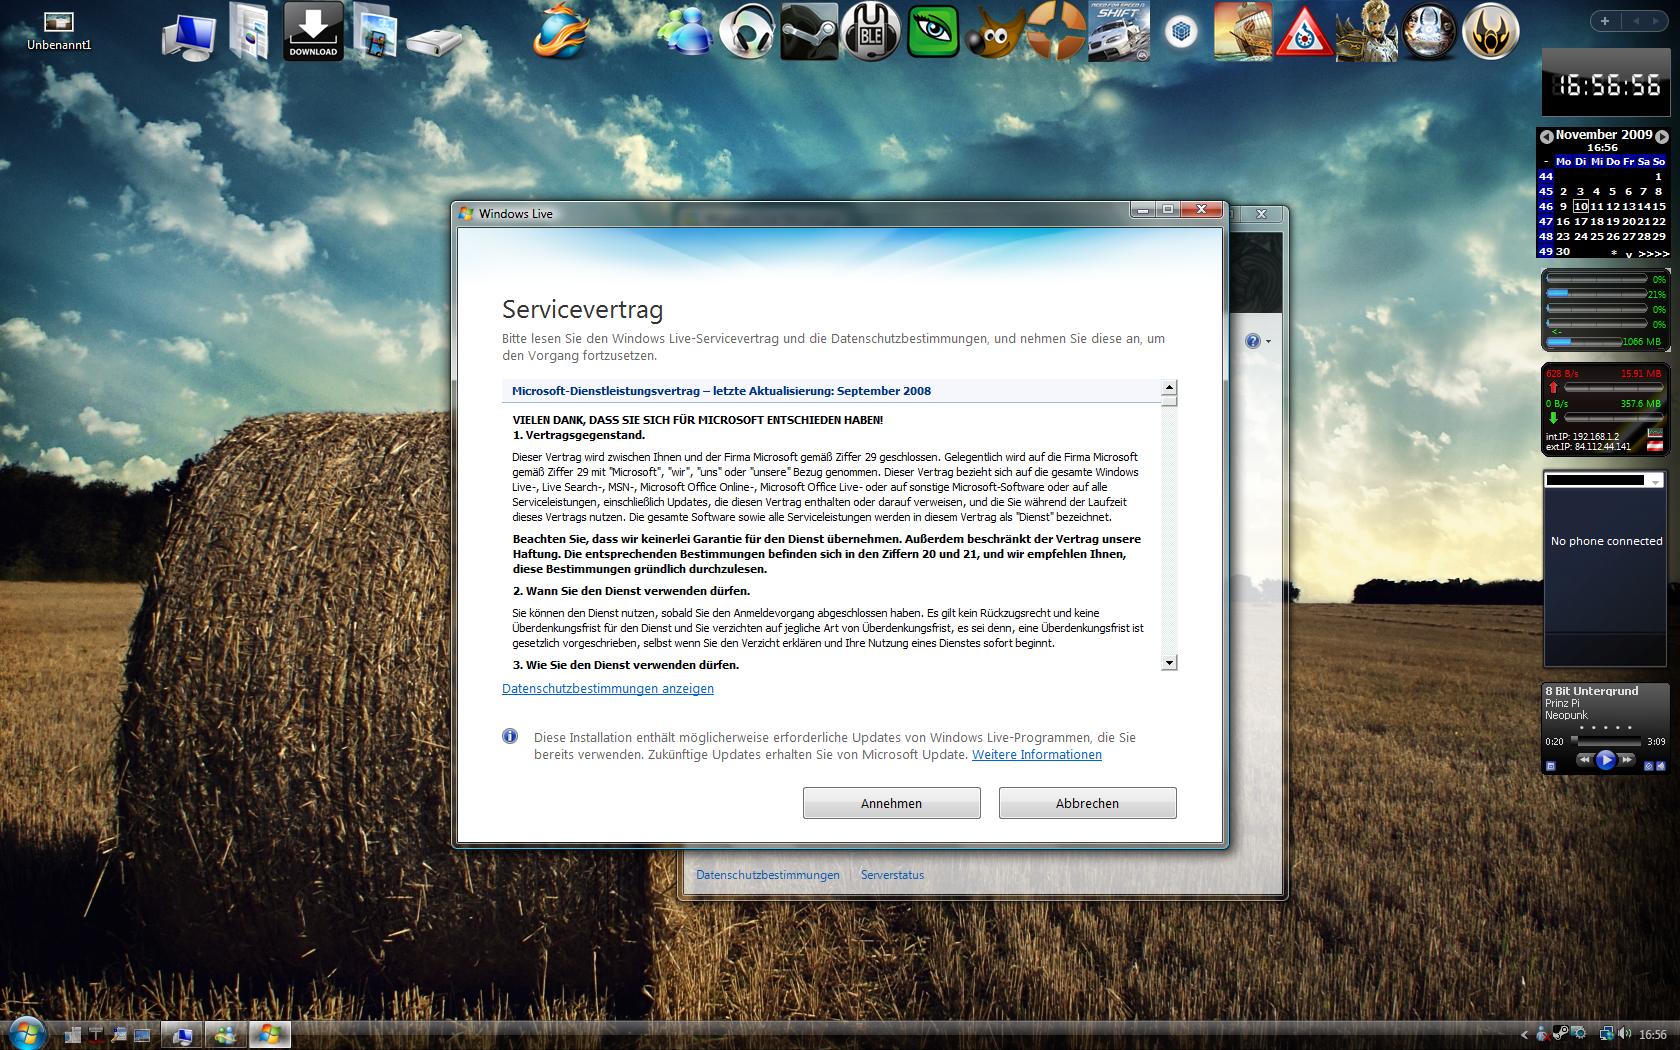Open the Unbenannt1 desktop file

[x=59, y=30]
